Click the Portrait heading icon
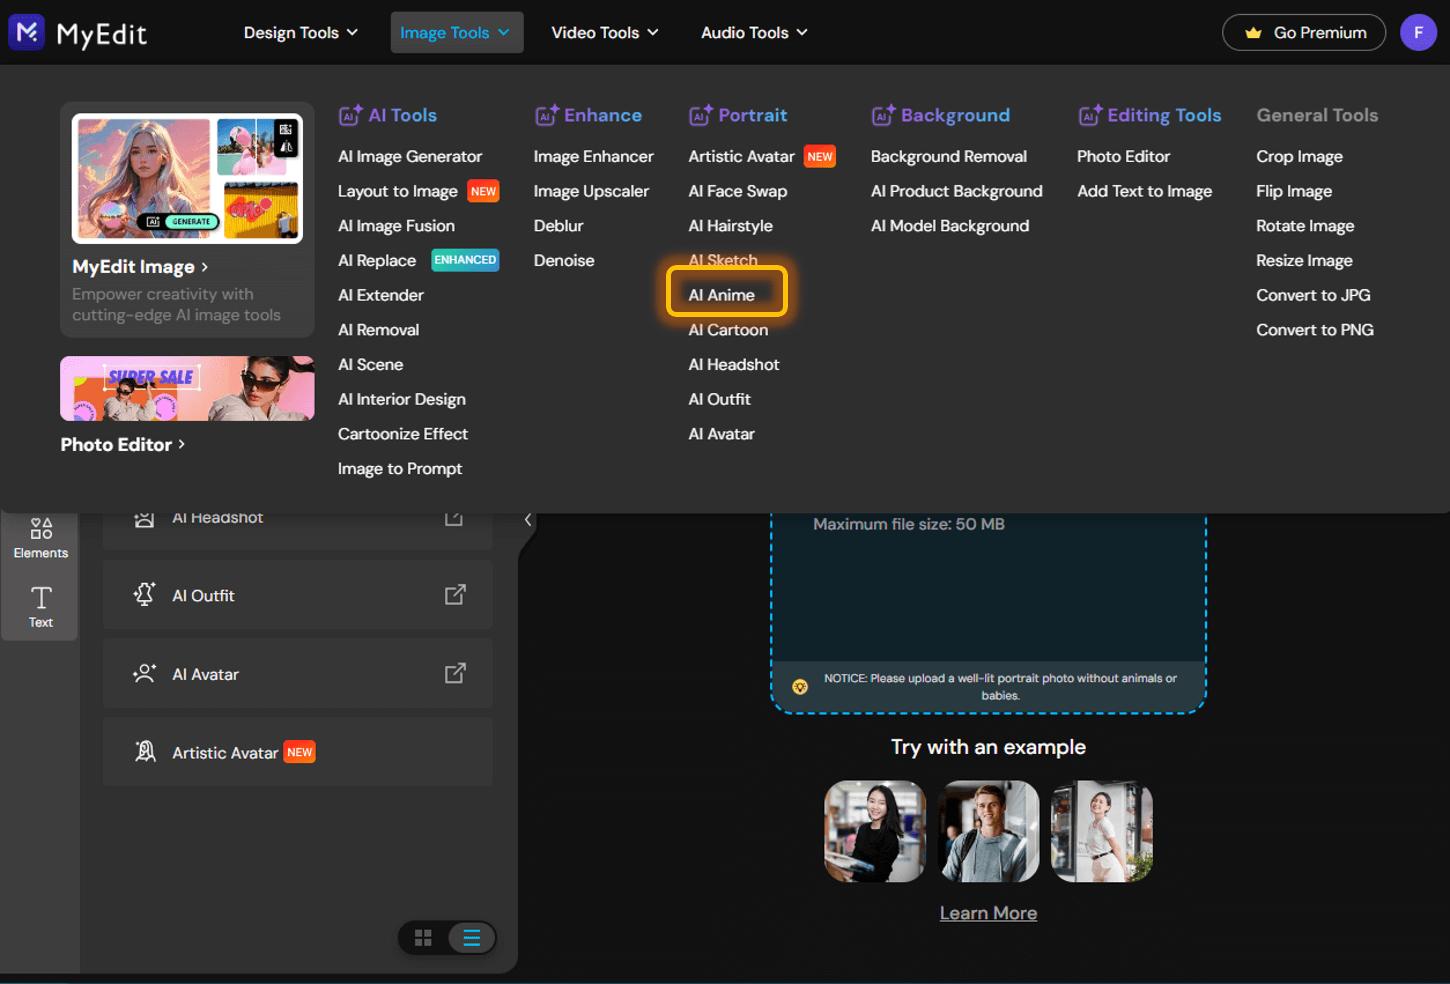This screenshot has height=984, width=1450. [x=700, y=115]
